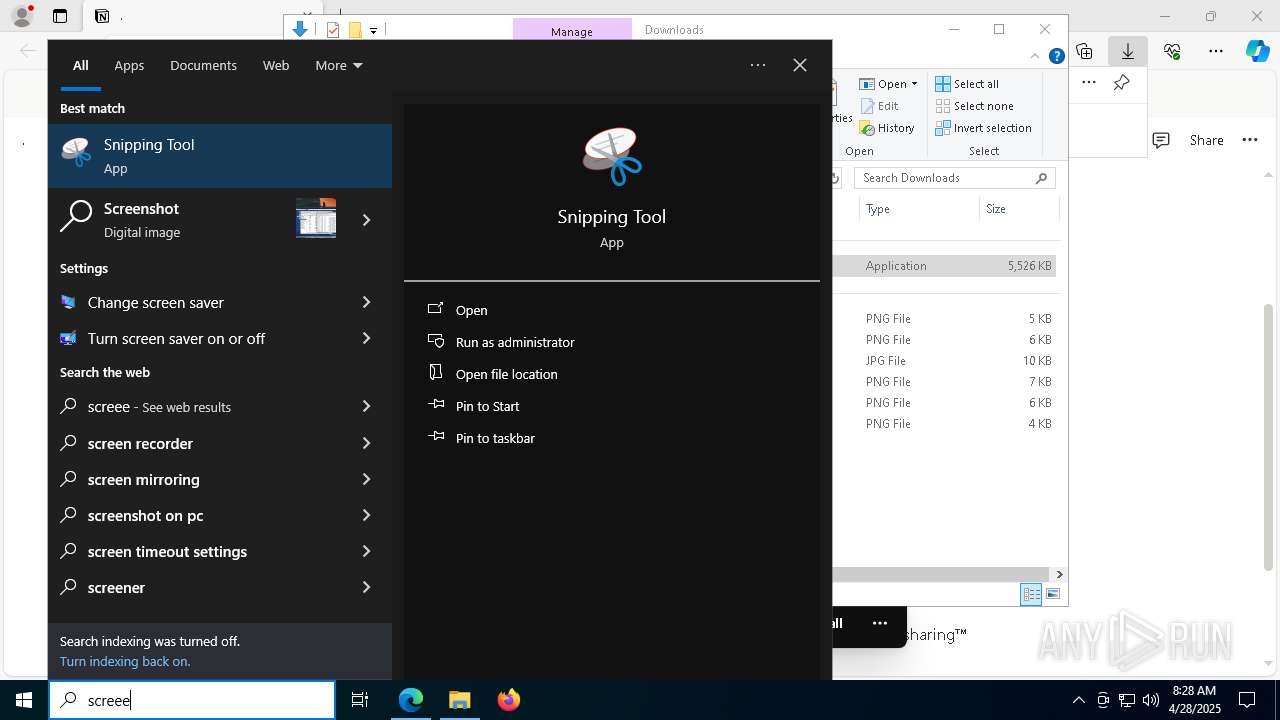Click Edit in Explorer ribbon
Viewport: 1280px width, 720px height.
pos(879,106)
